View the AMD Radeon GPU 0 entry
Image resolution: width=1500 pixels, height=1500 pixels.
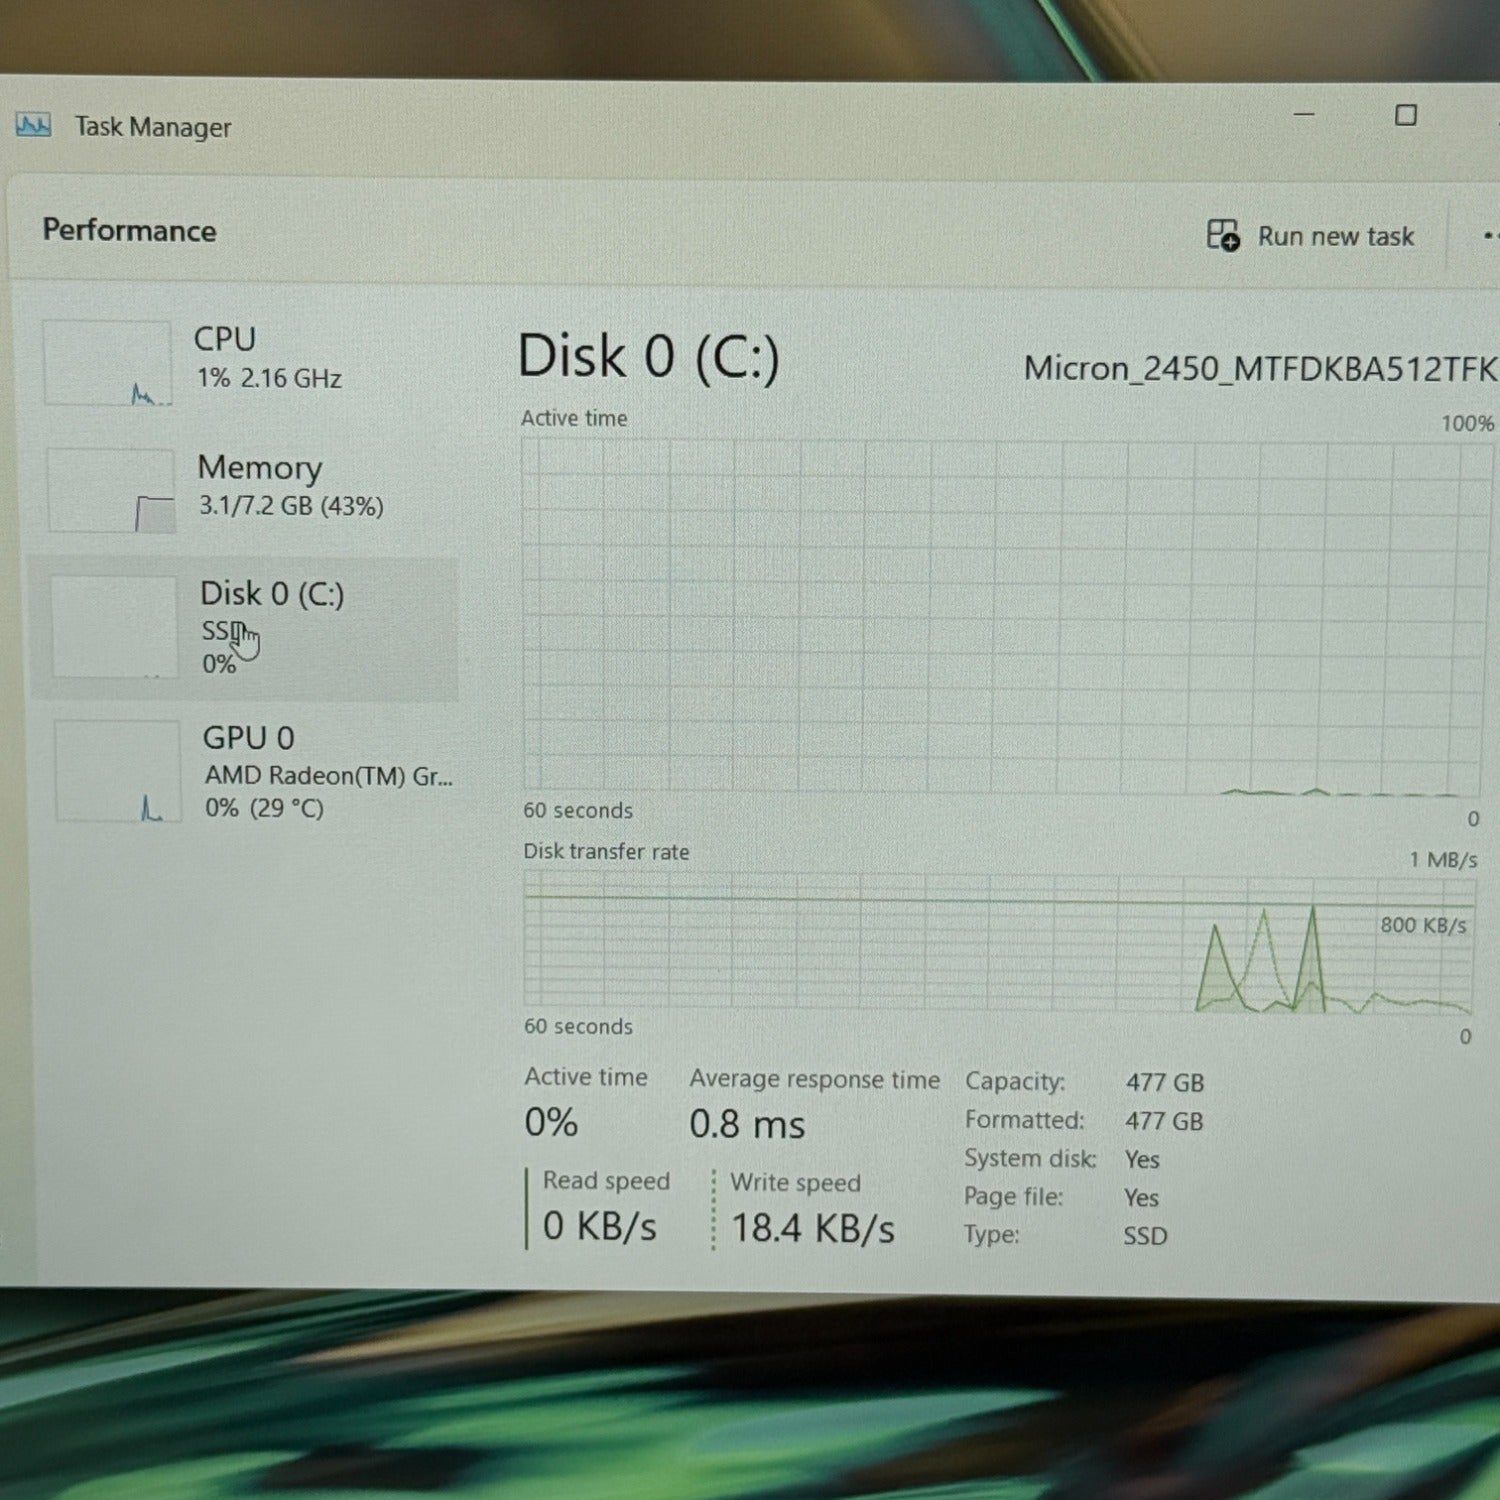(x=326, y=772)
